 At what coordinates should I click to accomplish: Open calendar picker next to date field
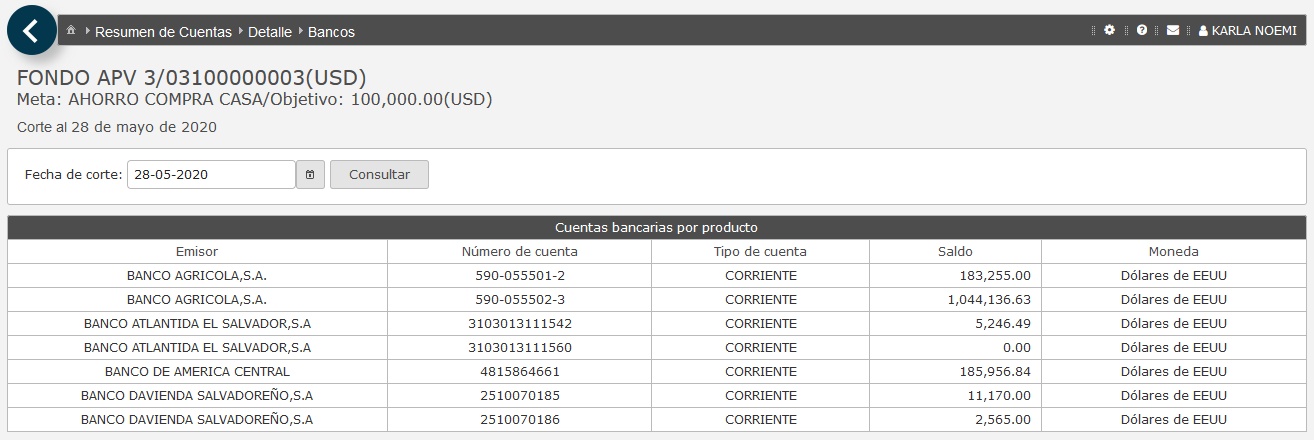(310, 174)
